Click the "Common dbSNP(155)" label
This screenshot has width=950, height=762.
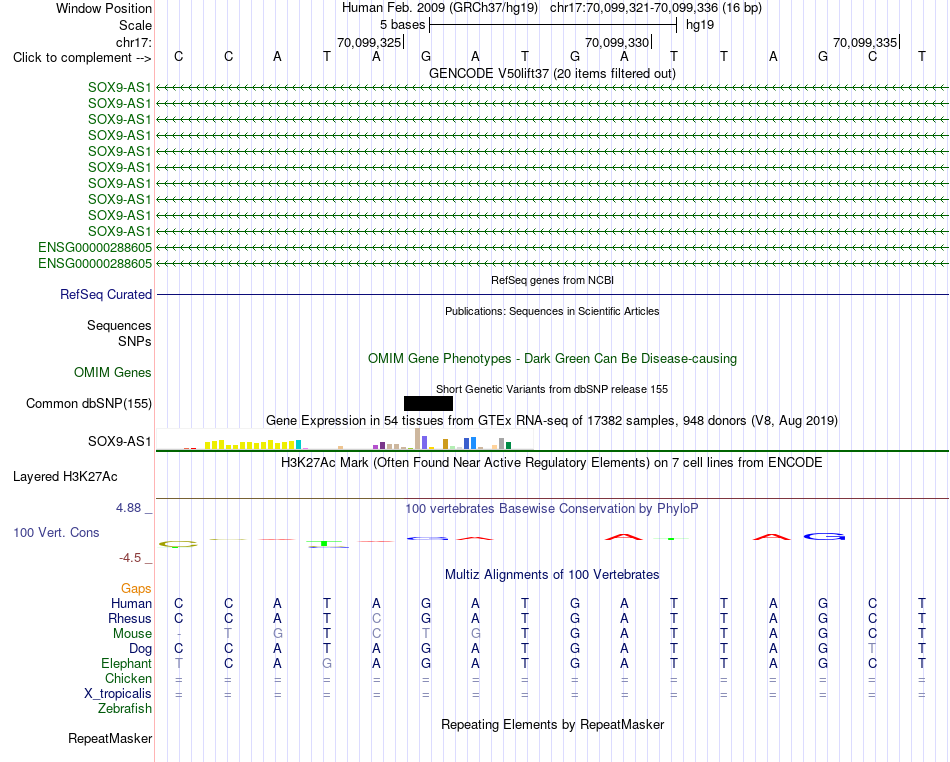88,403
